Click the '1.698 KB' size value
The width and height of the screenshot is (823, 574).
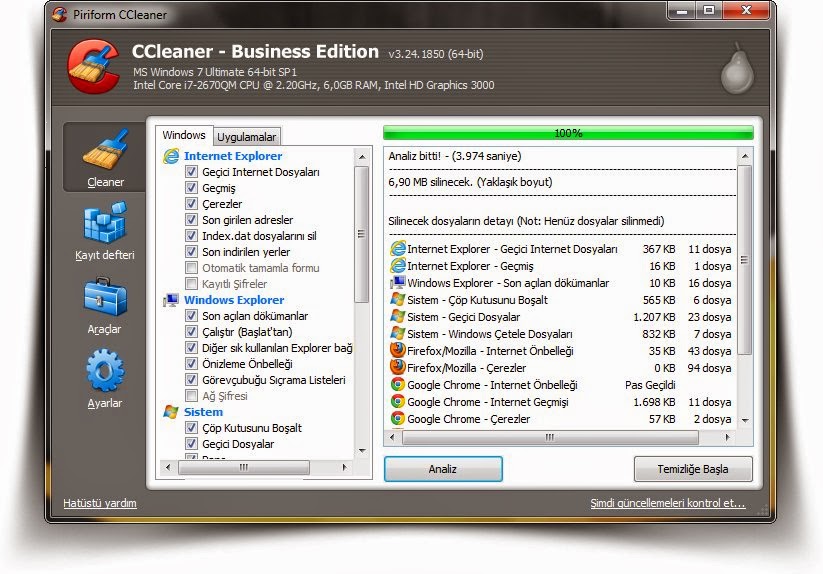point(654,402)
